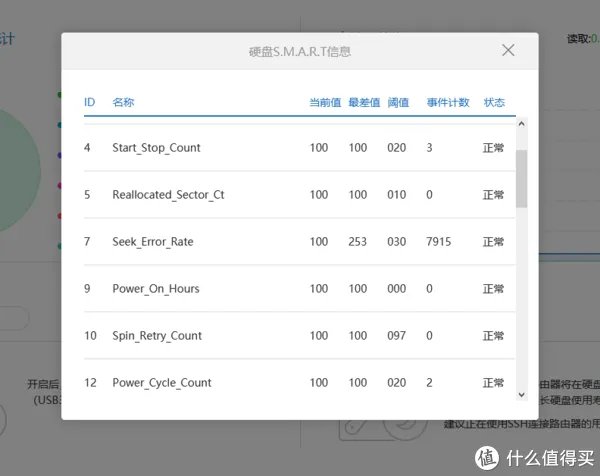Click ID 10 in Spin_Retry_Count row
This screenshot has height=476, width=600.
tap(90, 336)
